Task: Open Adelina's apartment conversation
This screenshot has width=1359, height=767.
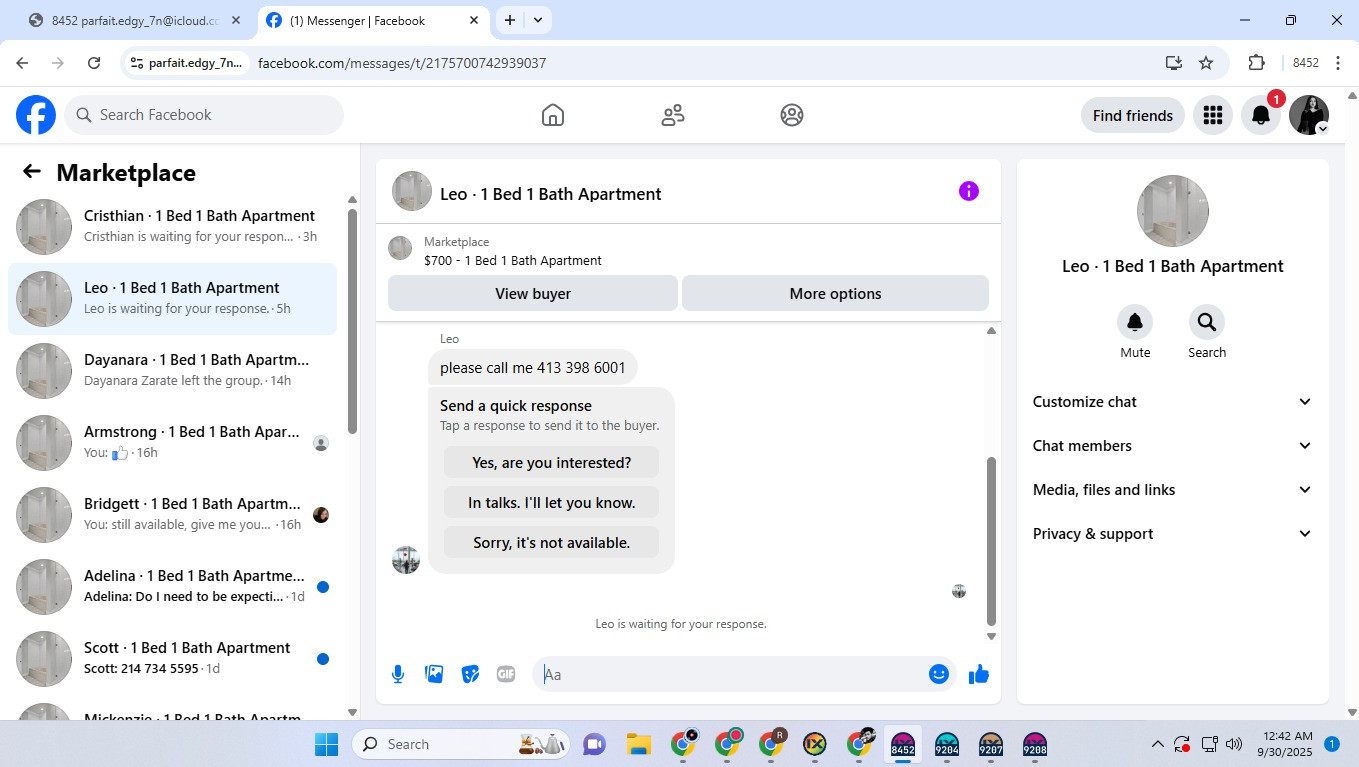Action: (172, 587)
